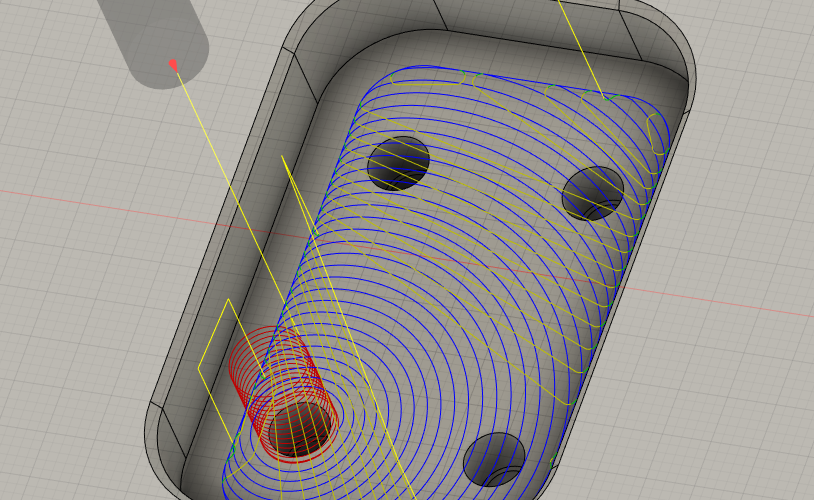The image size is (814, 500).
Task: Select the hole beneath the red helix
Action: pos(300,430)
